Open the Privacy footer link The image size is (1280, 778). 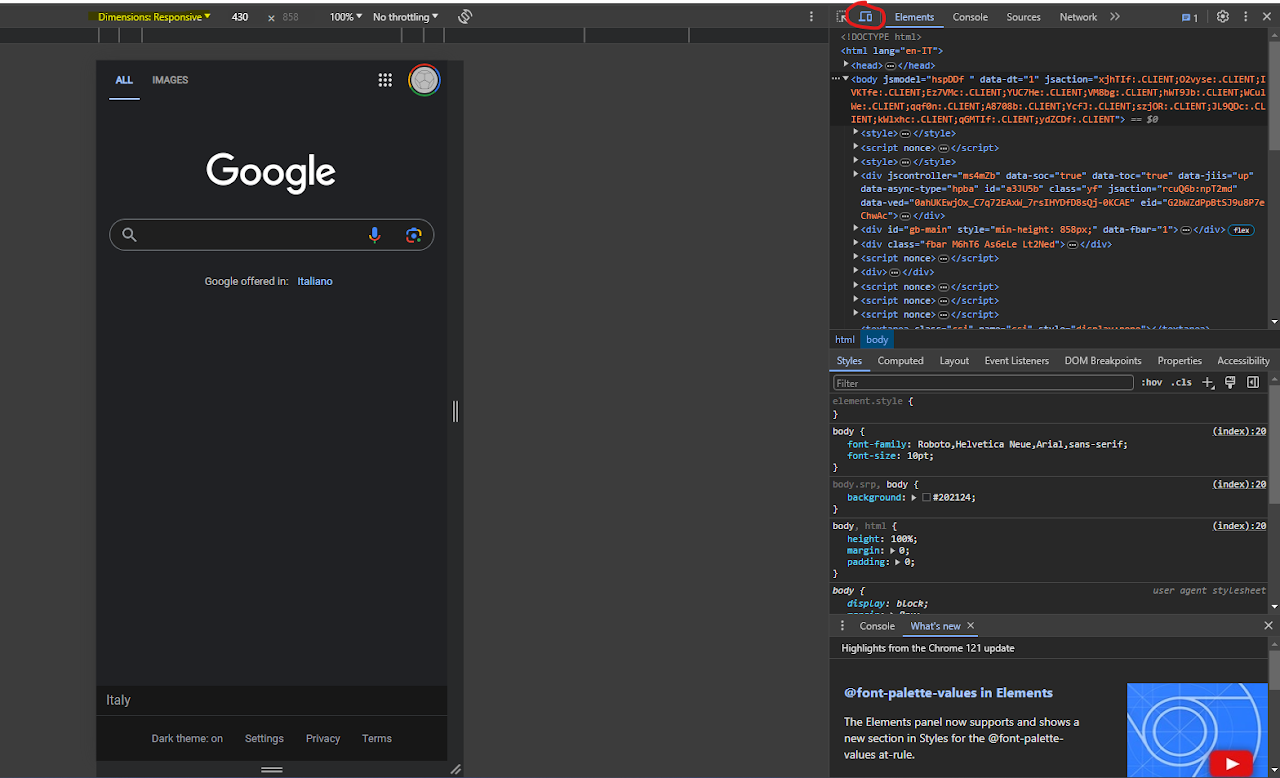coord(323,738)
